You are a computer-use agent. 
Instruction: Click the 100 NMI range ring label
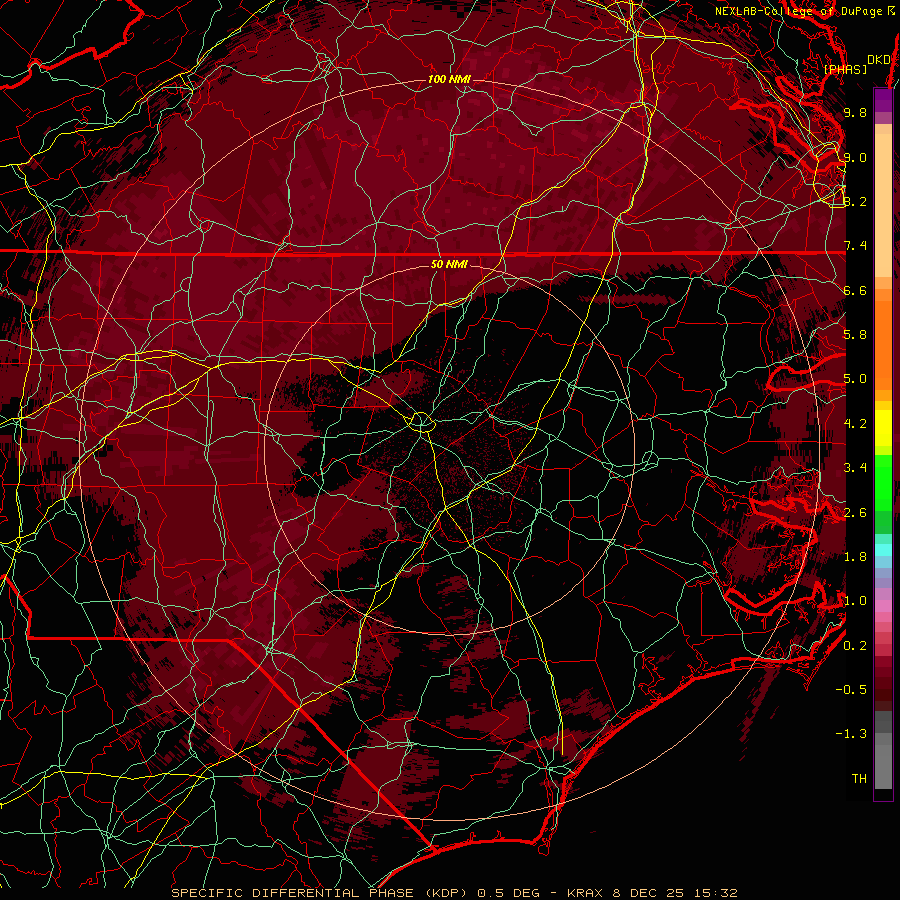click(x=448, y=79)
